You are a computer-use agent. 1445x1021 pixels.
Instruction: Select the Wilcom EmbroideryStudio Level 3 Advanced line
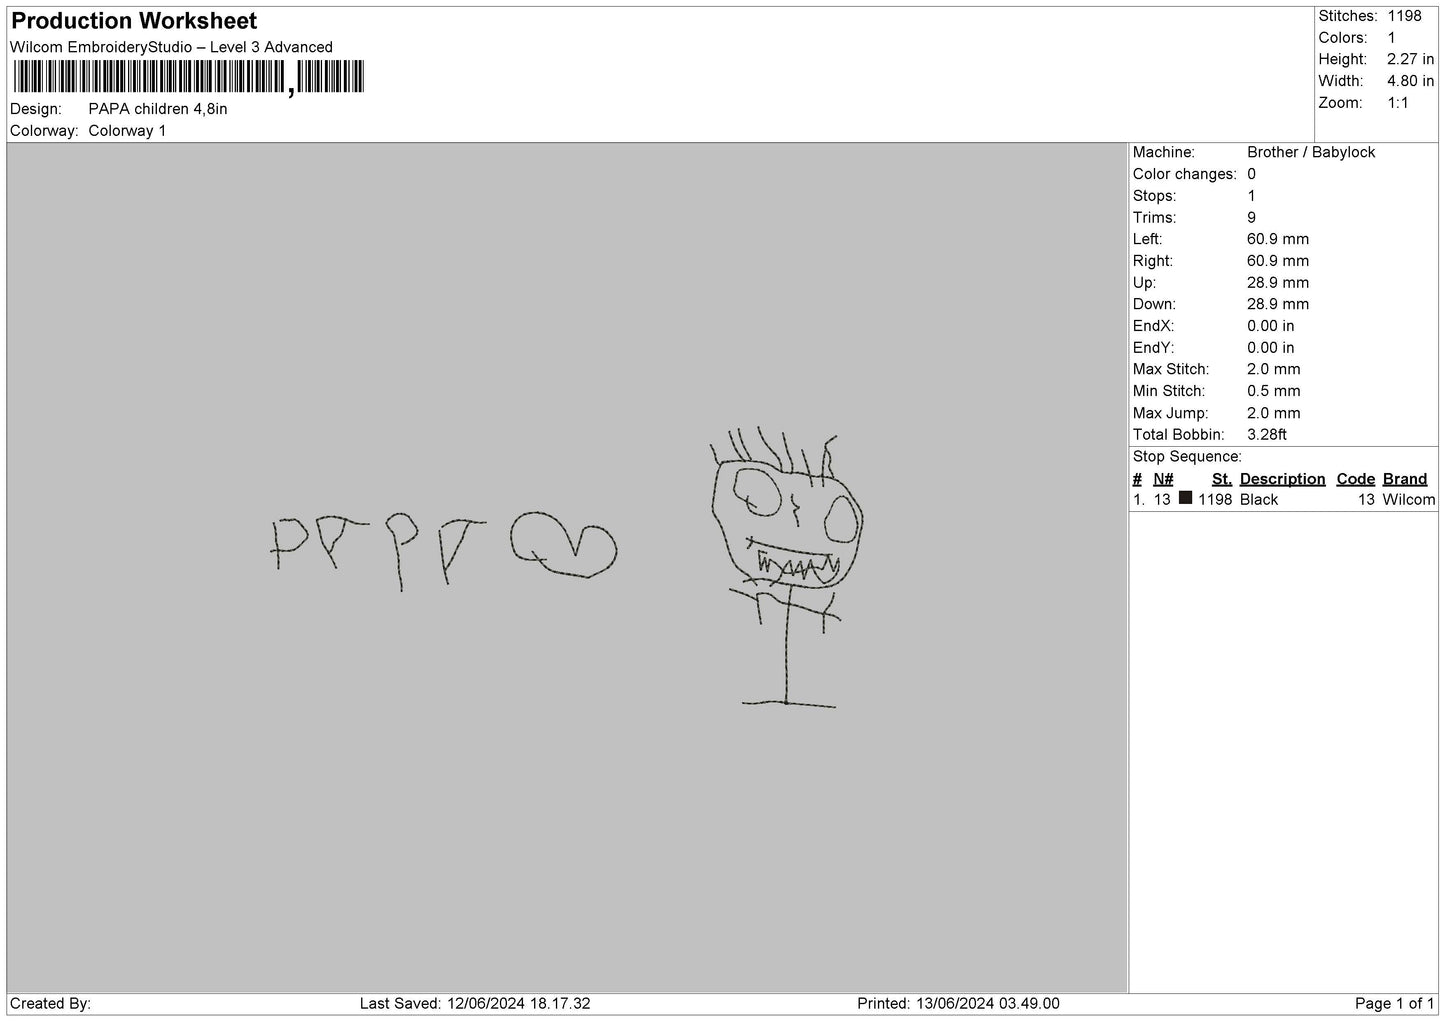point(171,47)
